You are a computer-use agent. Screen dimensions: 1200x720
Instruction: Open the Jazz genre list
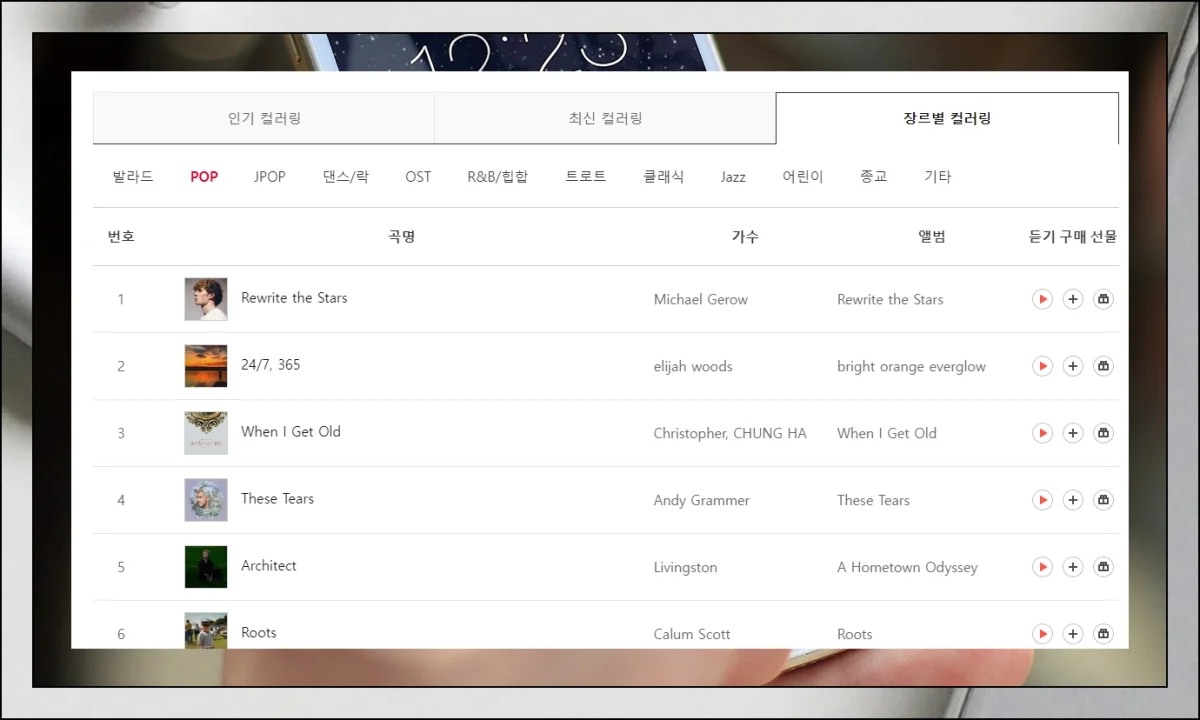(733, 177)
